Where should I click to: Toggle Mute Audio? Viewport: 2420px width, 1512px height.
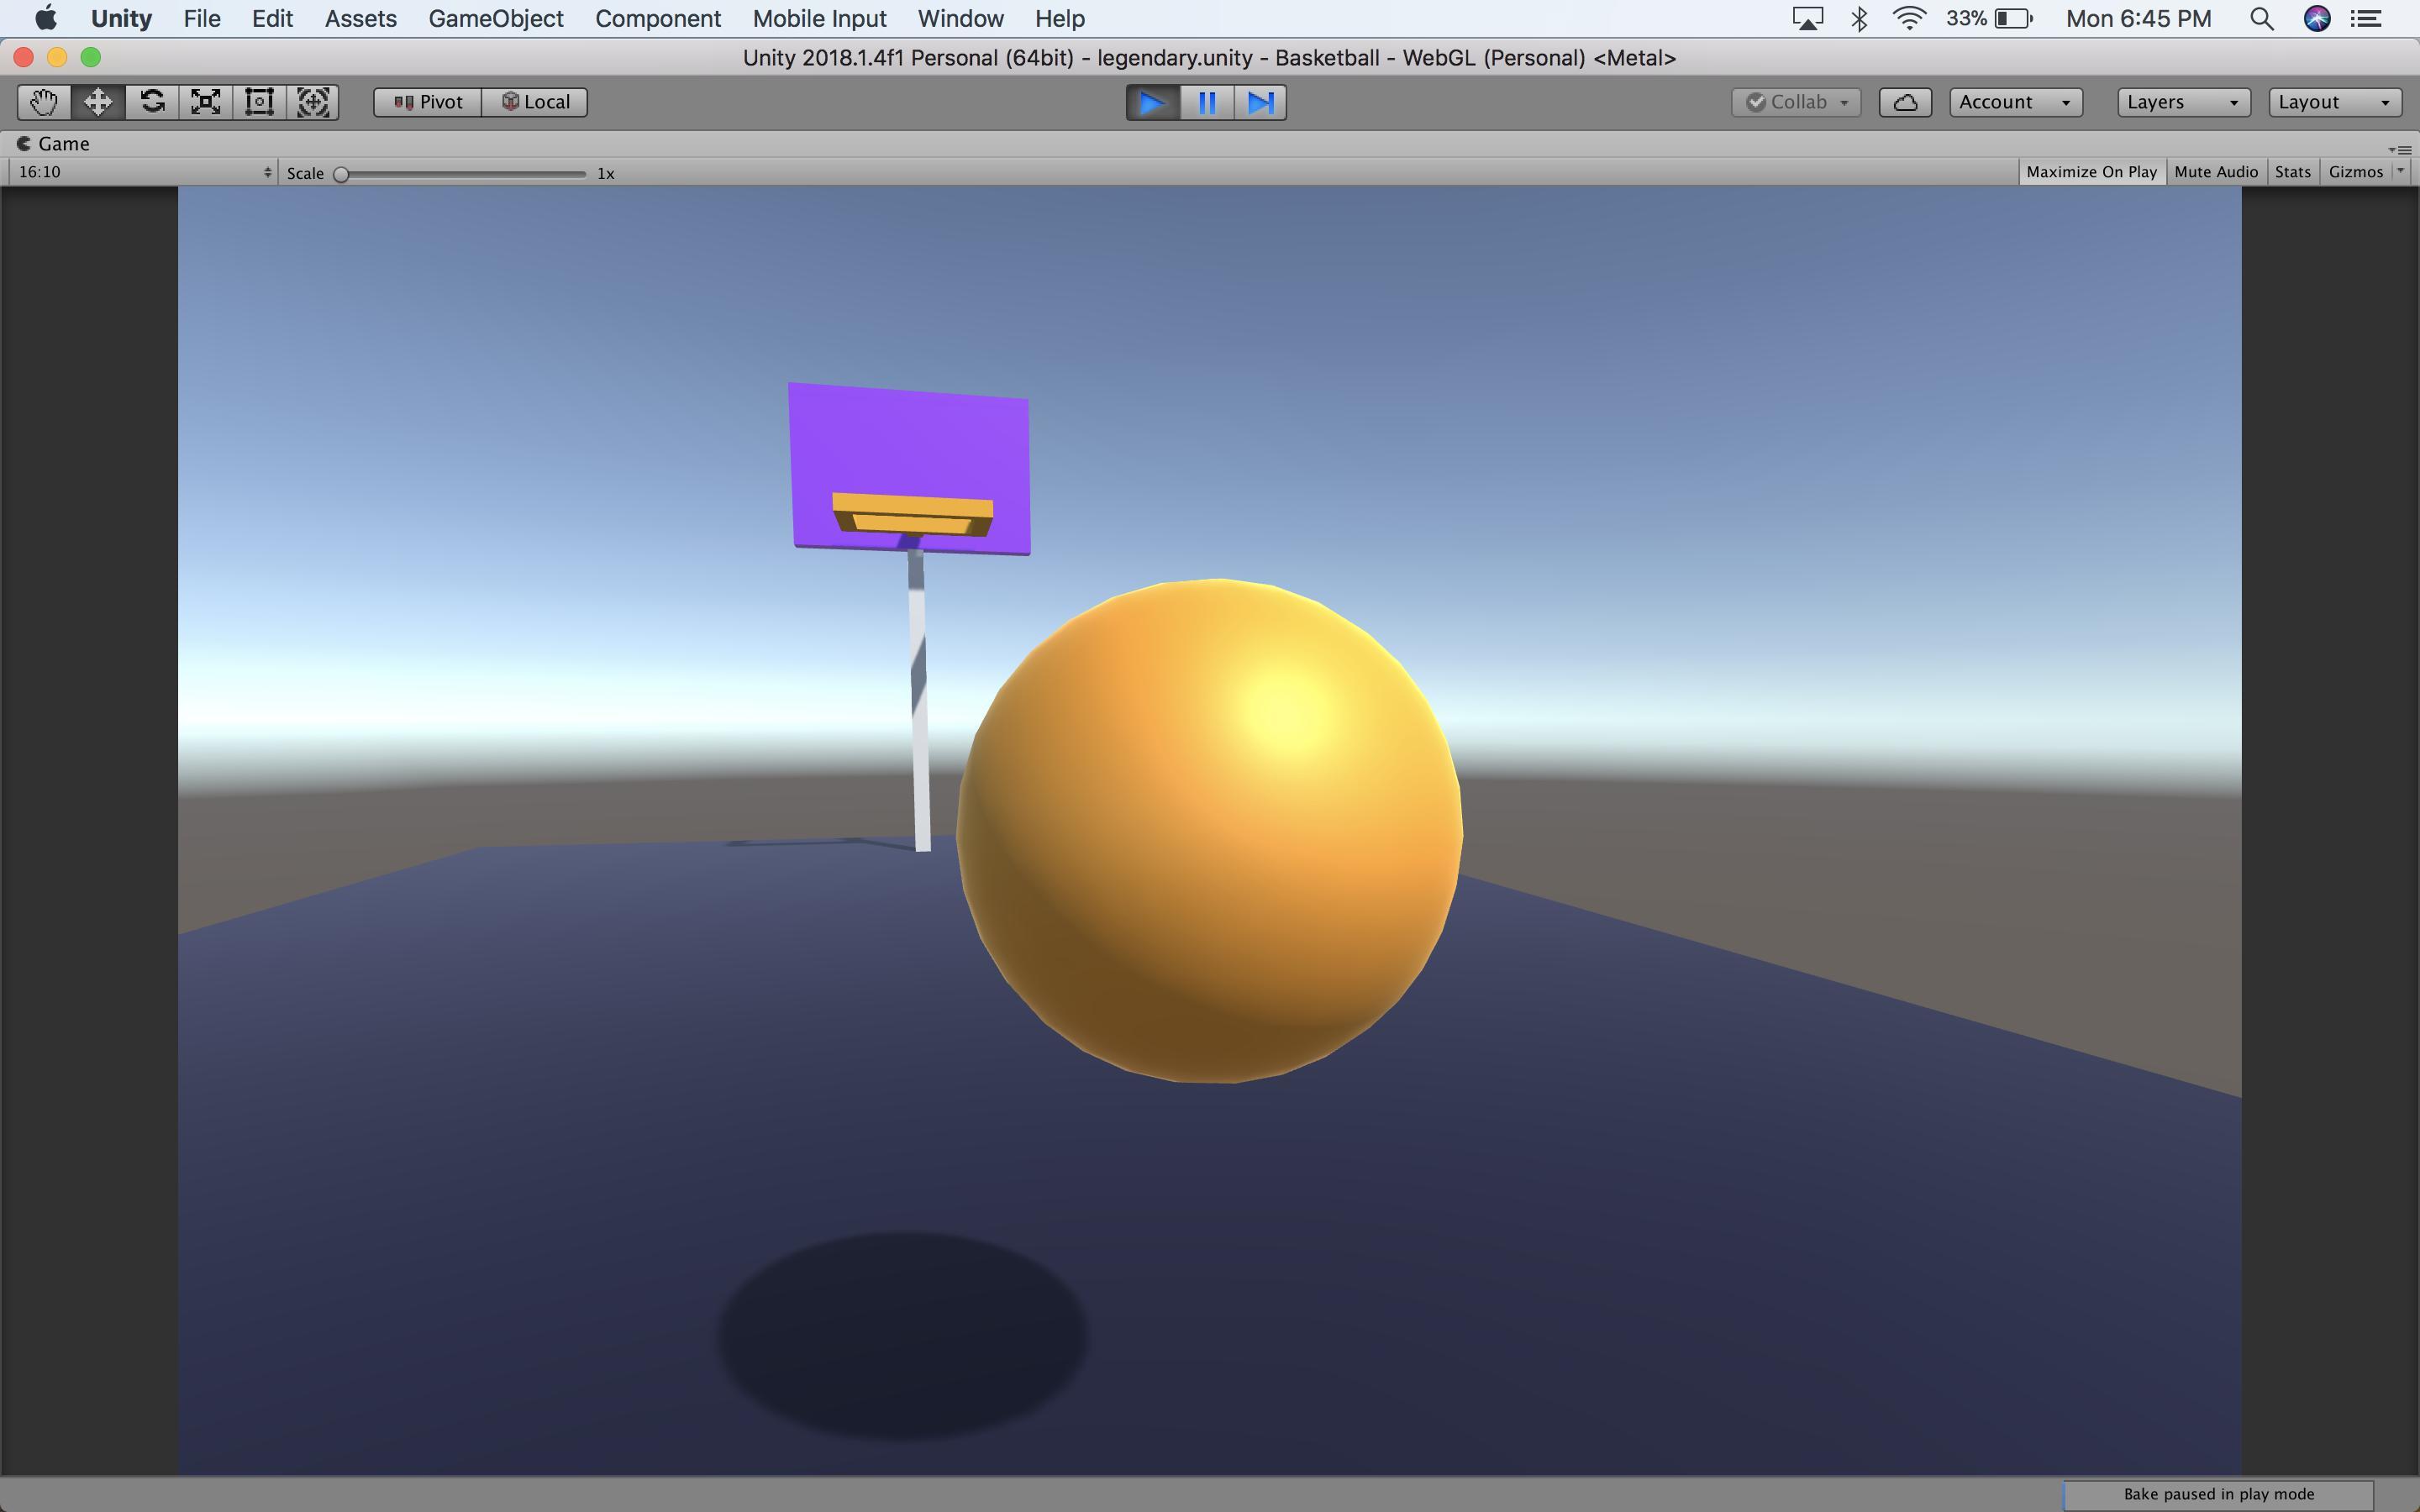coord(2216,172)
